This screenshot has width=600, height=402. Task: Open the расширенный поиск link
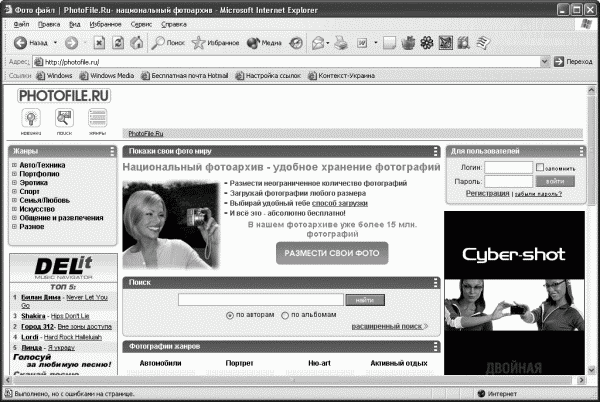pyautogui.click(x=390, y=326)
